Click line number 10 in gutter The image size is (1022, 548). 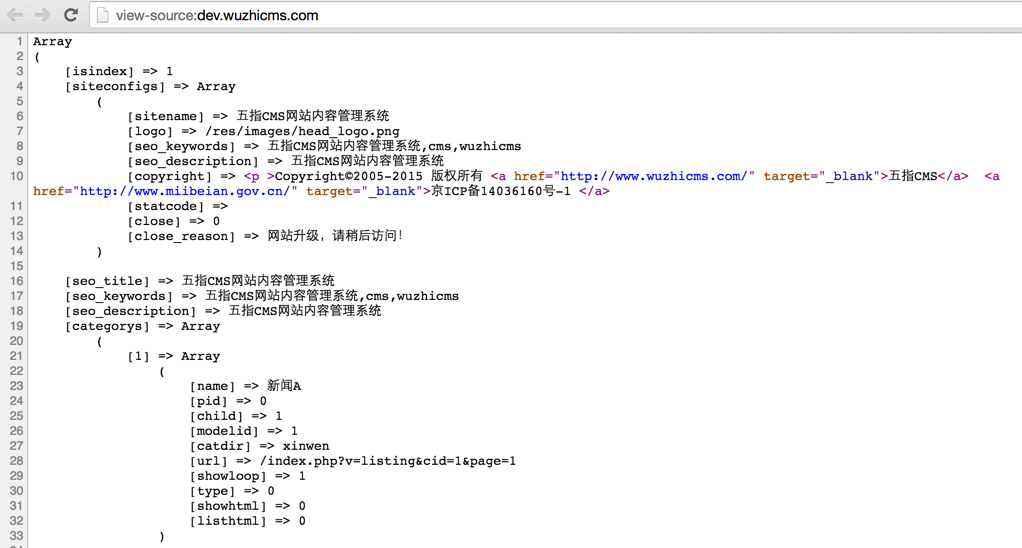pyautogui.click(x=16, y=176)
